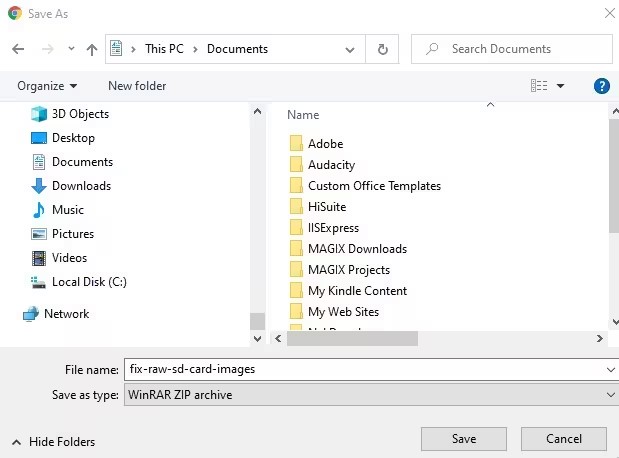Select the Music folder in sidebar
This screenshot has width=619, height=458.
point(68,210)
